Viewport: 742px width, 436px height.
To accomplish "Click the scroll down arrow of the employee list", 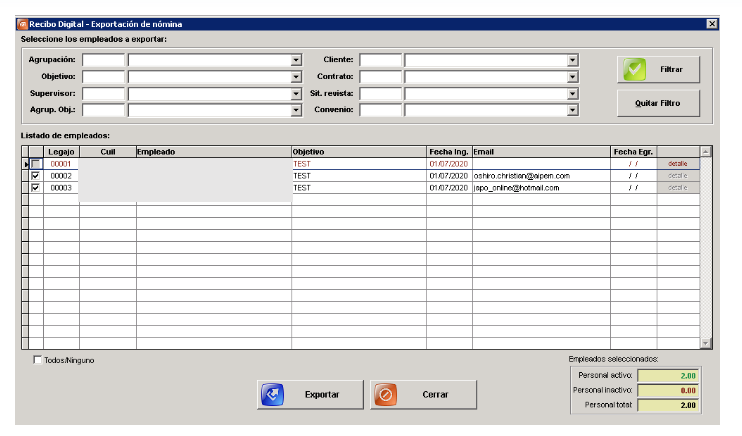I will pyautogui.click(x=706, y=343).
